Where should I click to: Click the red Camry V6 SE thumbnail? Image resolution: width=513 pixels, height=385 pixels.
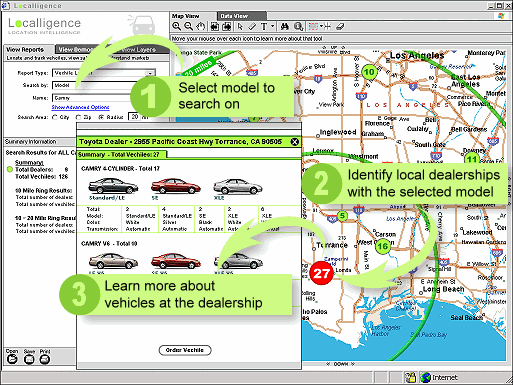pos(176,260)
